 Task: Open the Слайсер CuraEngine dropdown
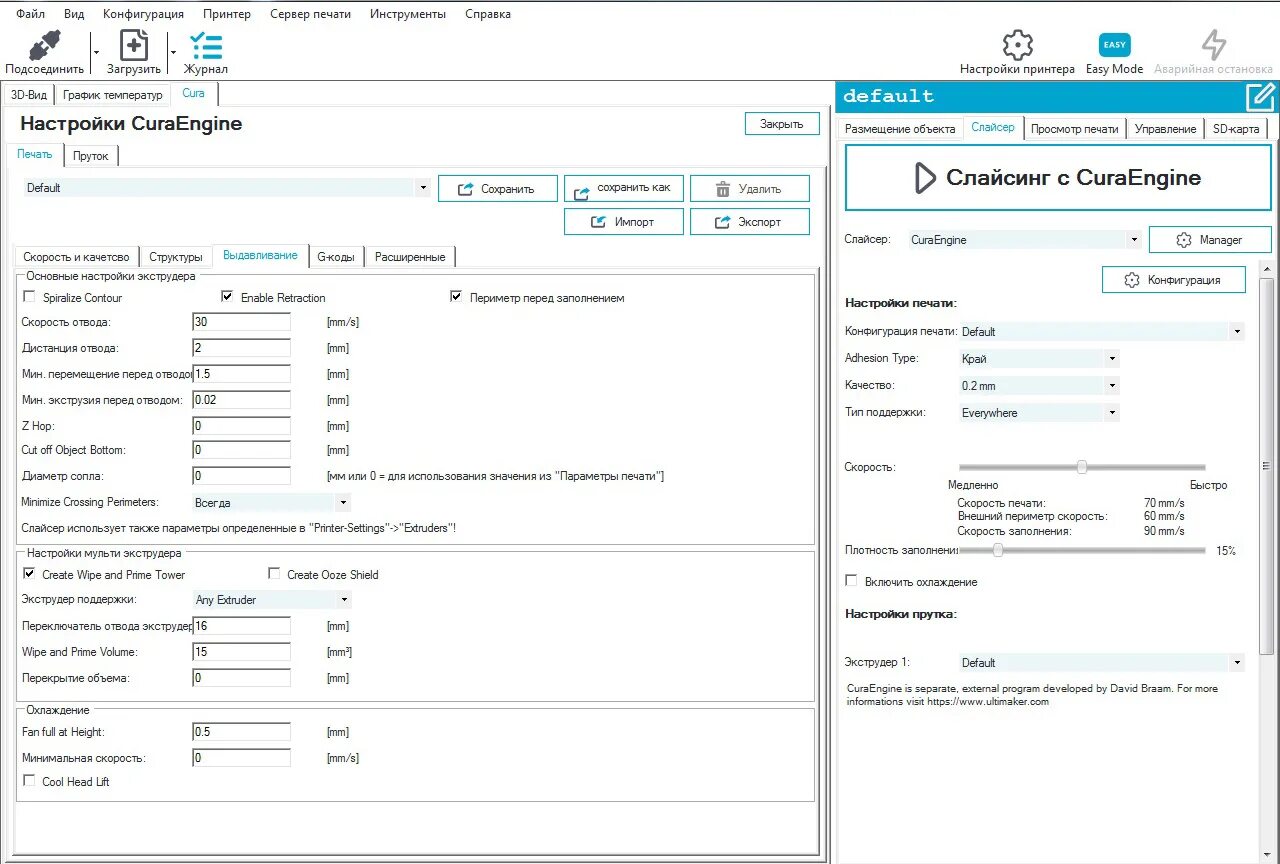point(1025,240)
